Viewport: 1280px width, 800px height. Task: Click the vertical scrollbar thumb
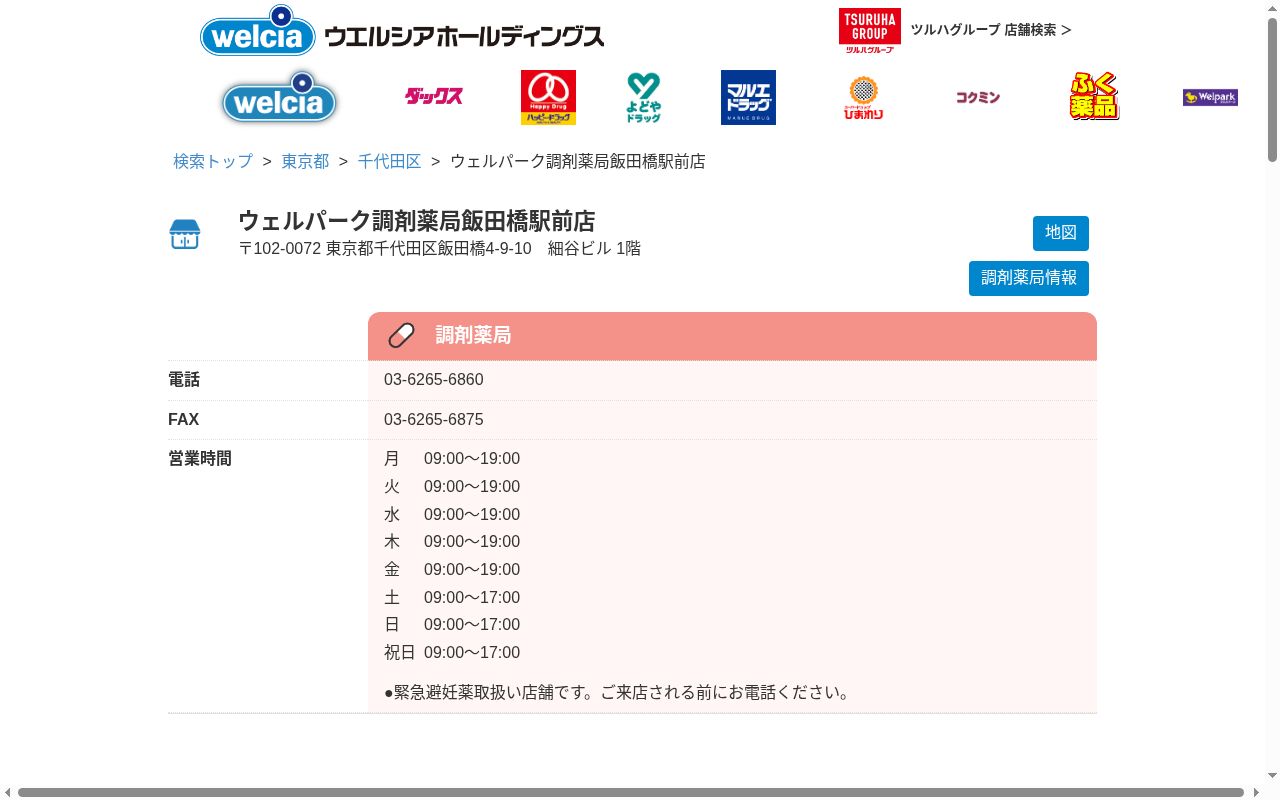click(x=1272, y=88)
